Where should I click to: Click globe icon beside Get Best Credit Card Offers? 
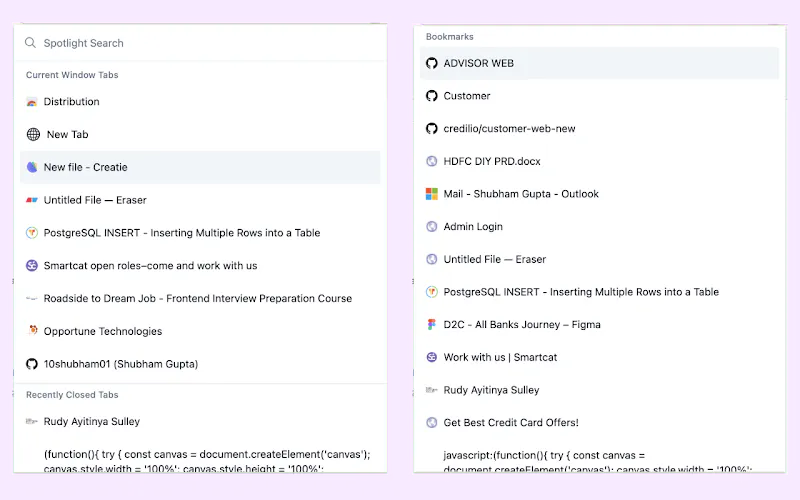point(432,422)
